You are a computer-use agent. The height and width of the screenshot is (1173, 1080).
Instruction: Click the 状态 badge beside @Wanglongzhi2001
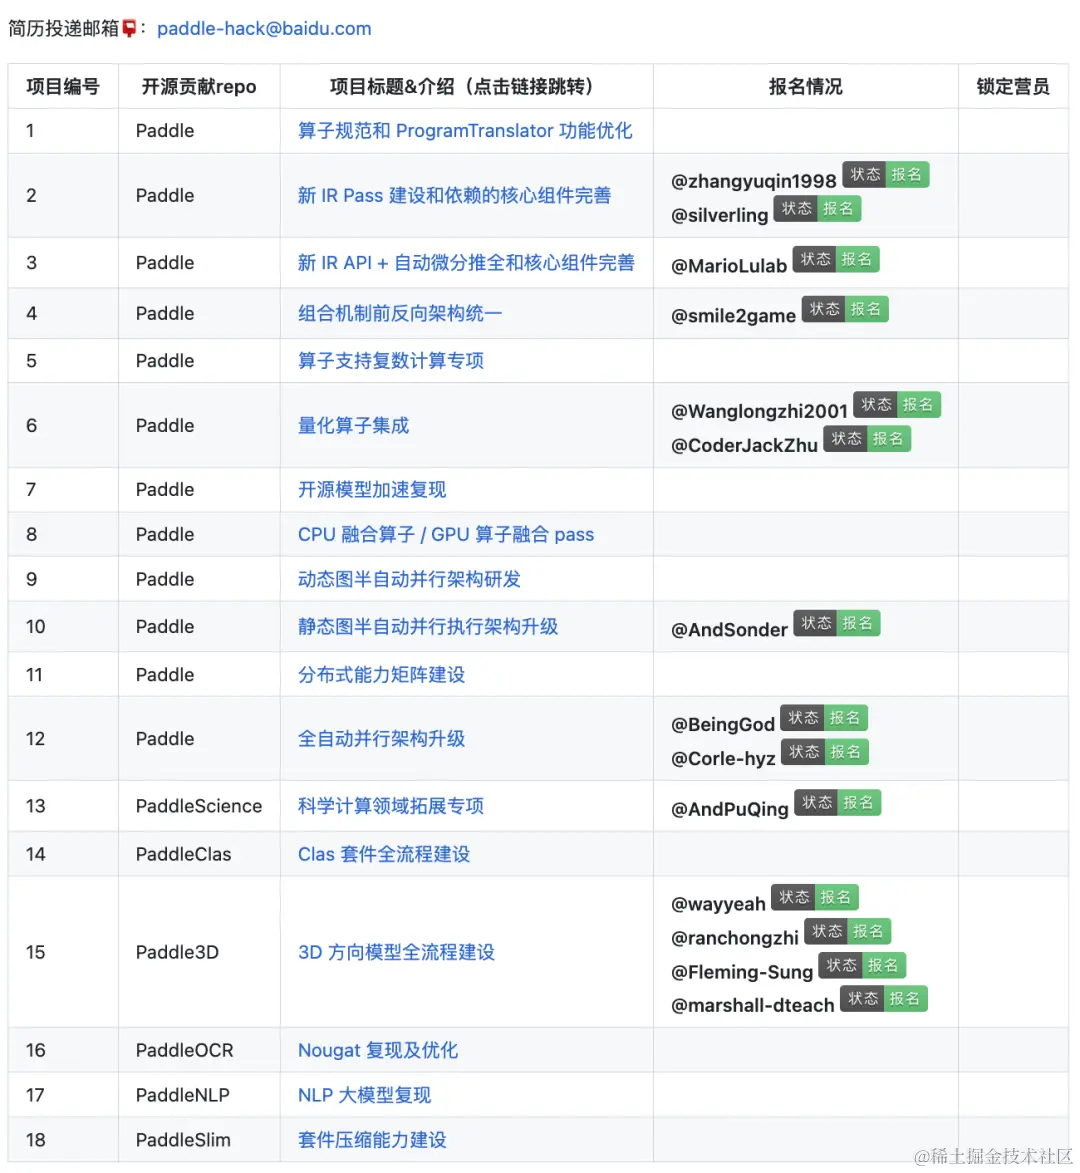coord(876,404)
